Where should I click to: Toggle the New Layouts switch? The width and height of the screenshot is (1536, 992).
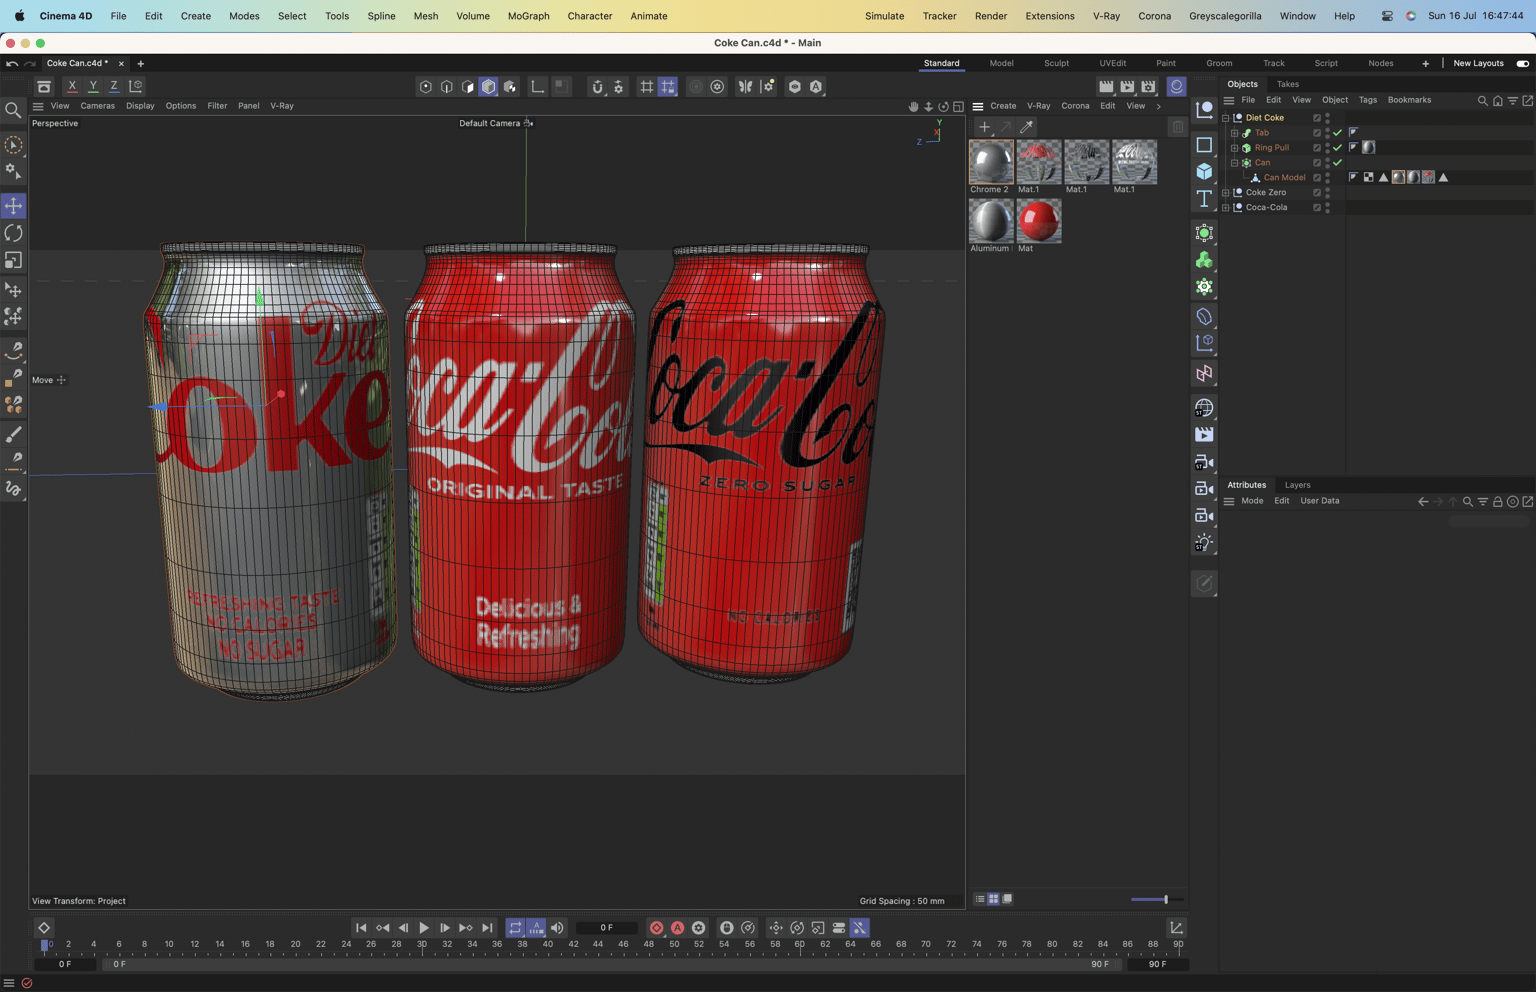click(1522, 63)
